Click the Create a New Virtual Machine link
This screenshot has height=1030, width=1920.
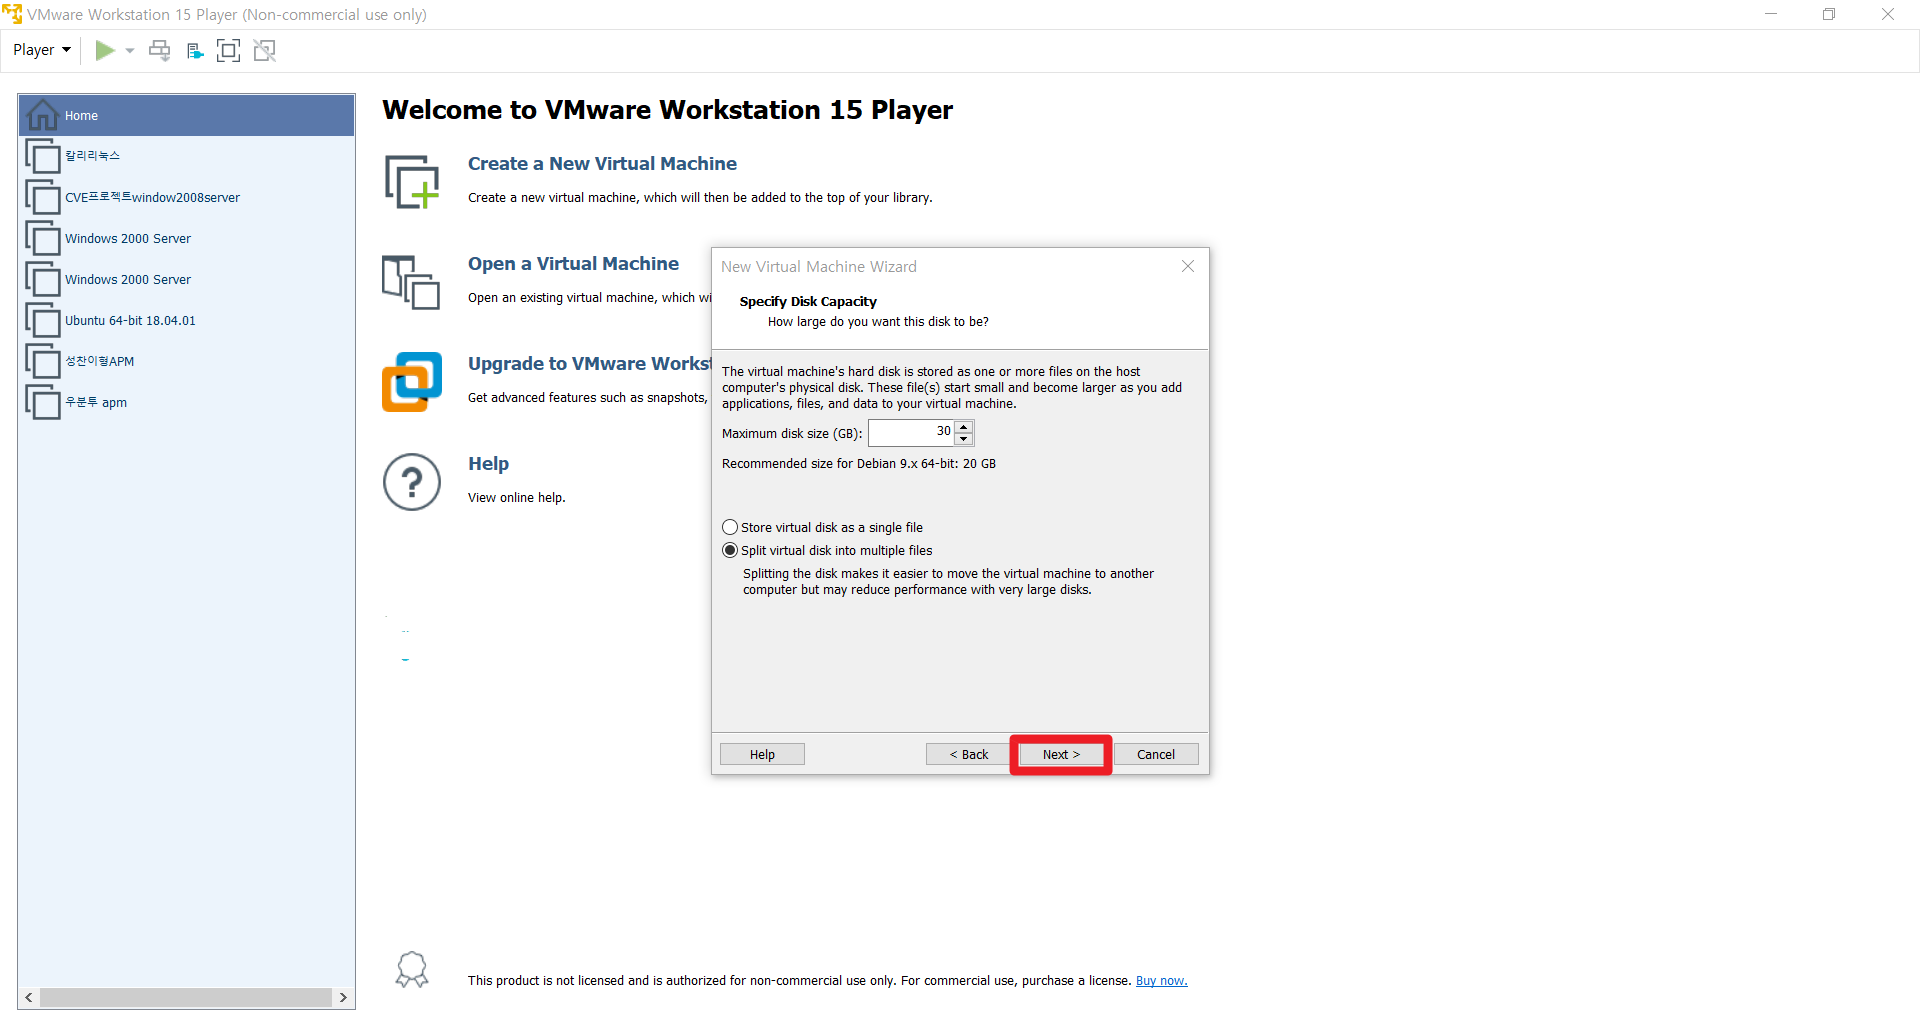602,164
